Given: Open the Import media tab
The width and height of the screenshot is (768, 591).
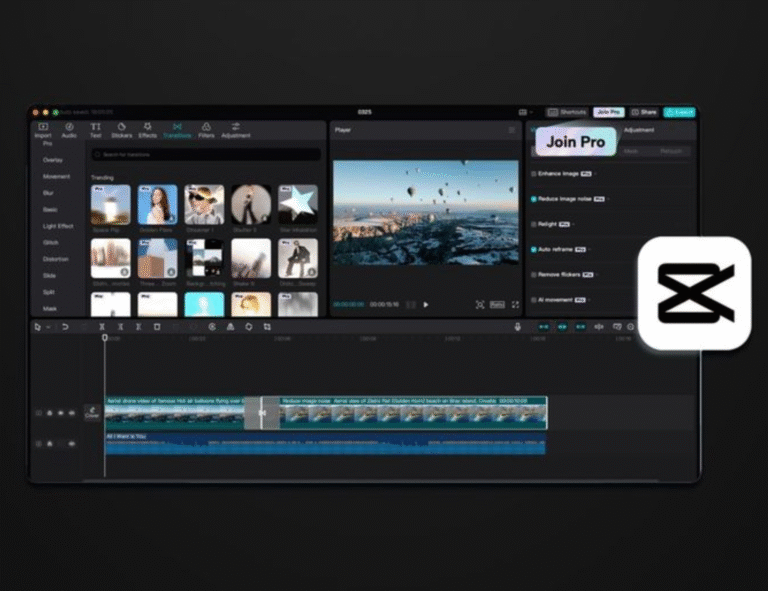Looking at the screenshot, I should point(43,130).
